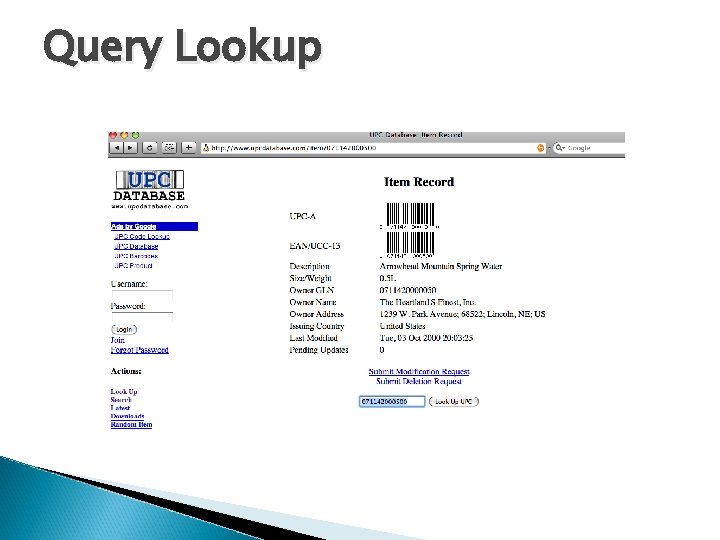Screen dimensions: 720x540
Task: Open the UPC Code Lookup ad link
Action: click(x=142, y=236)
